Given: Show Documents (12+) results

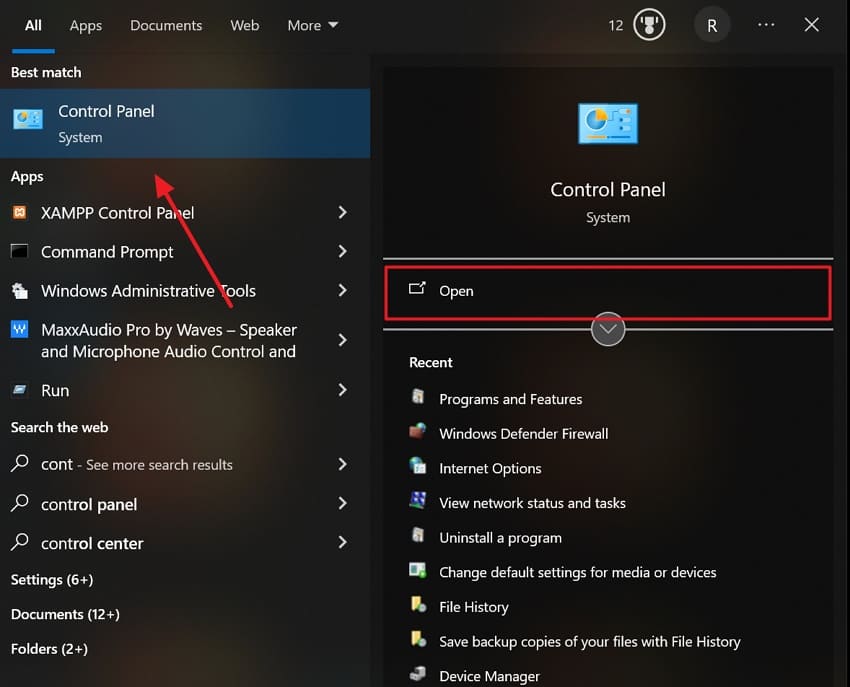Looking at the screenshot, I should 65,614.
